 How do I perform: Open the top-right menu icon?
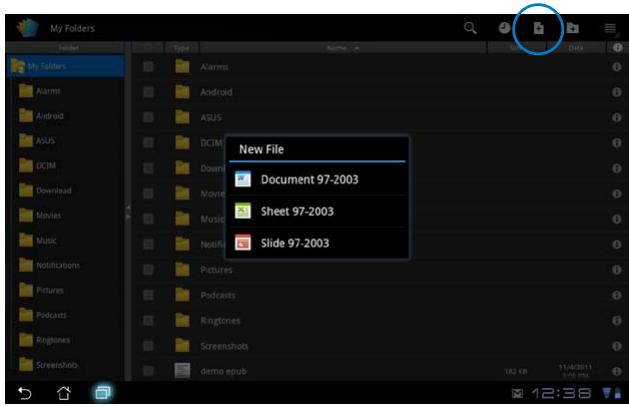610,28
